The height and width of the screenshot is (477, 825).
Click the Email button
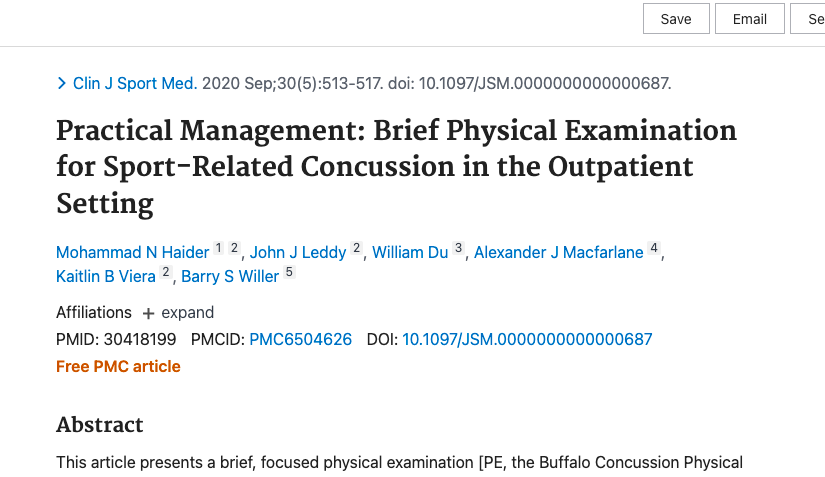750,19
